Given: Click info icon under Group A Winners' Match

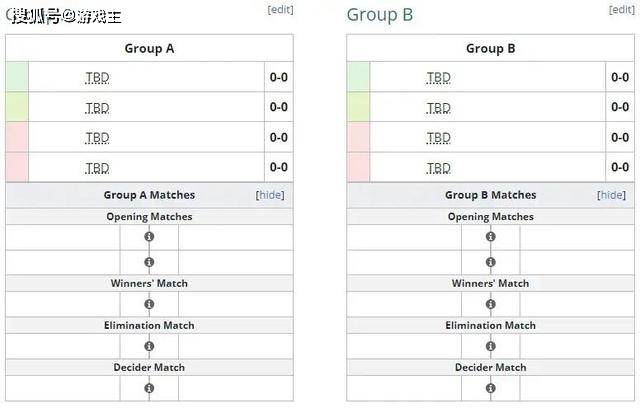Looking at the screenshot, I should pyautogui.click(x=149, y=304).
